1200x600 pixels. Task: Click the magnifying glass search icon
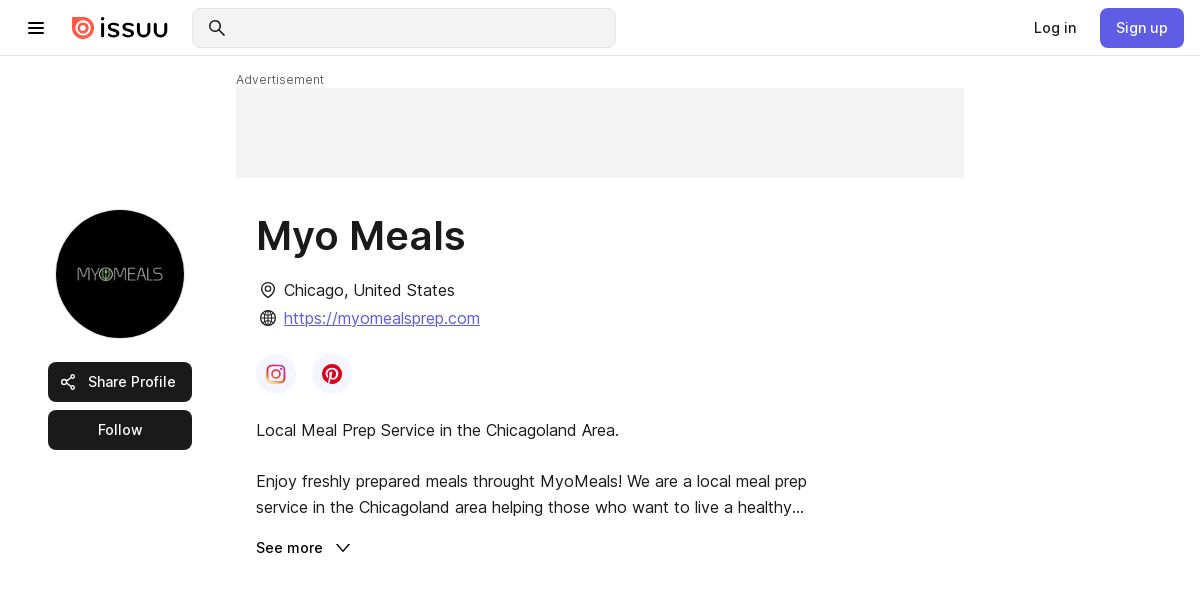pos(216,28)
